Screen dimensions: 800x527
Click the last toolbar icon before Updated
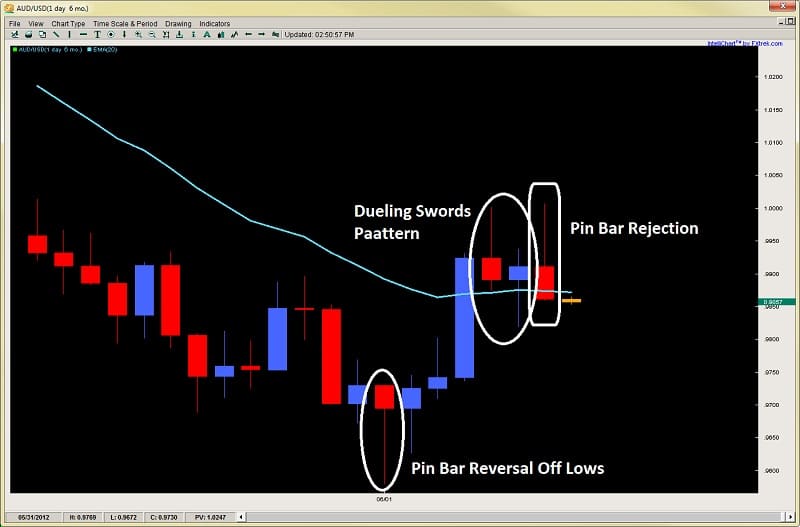tap(276, 35)
